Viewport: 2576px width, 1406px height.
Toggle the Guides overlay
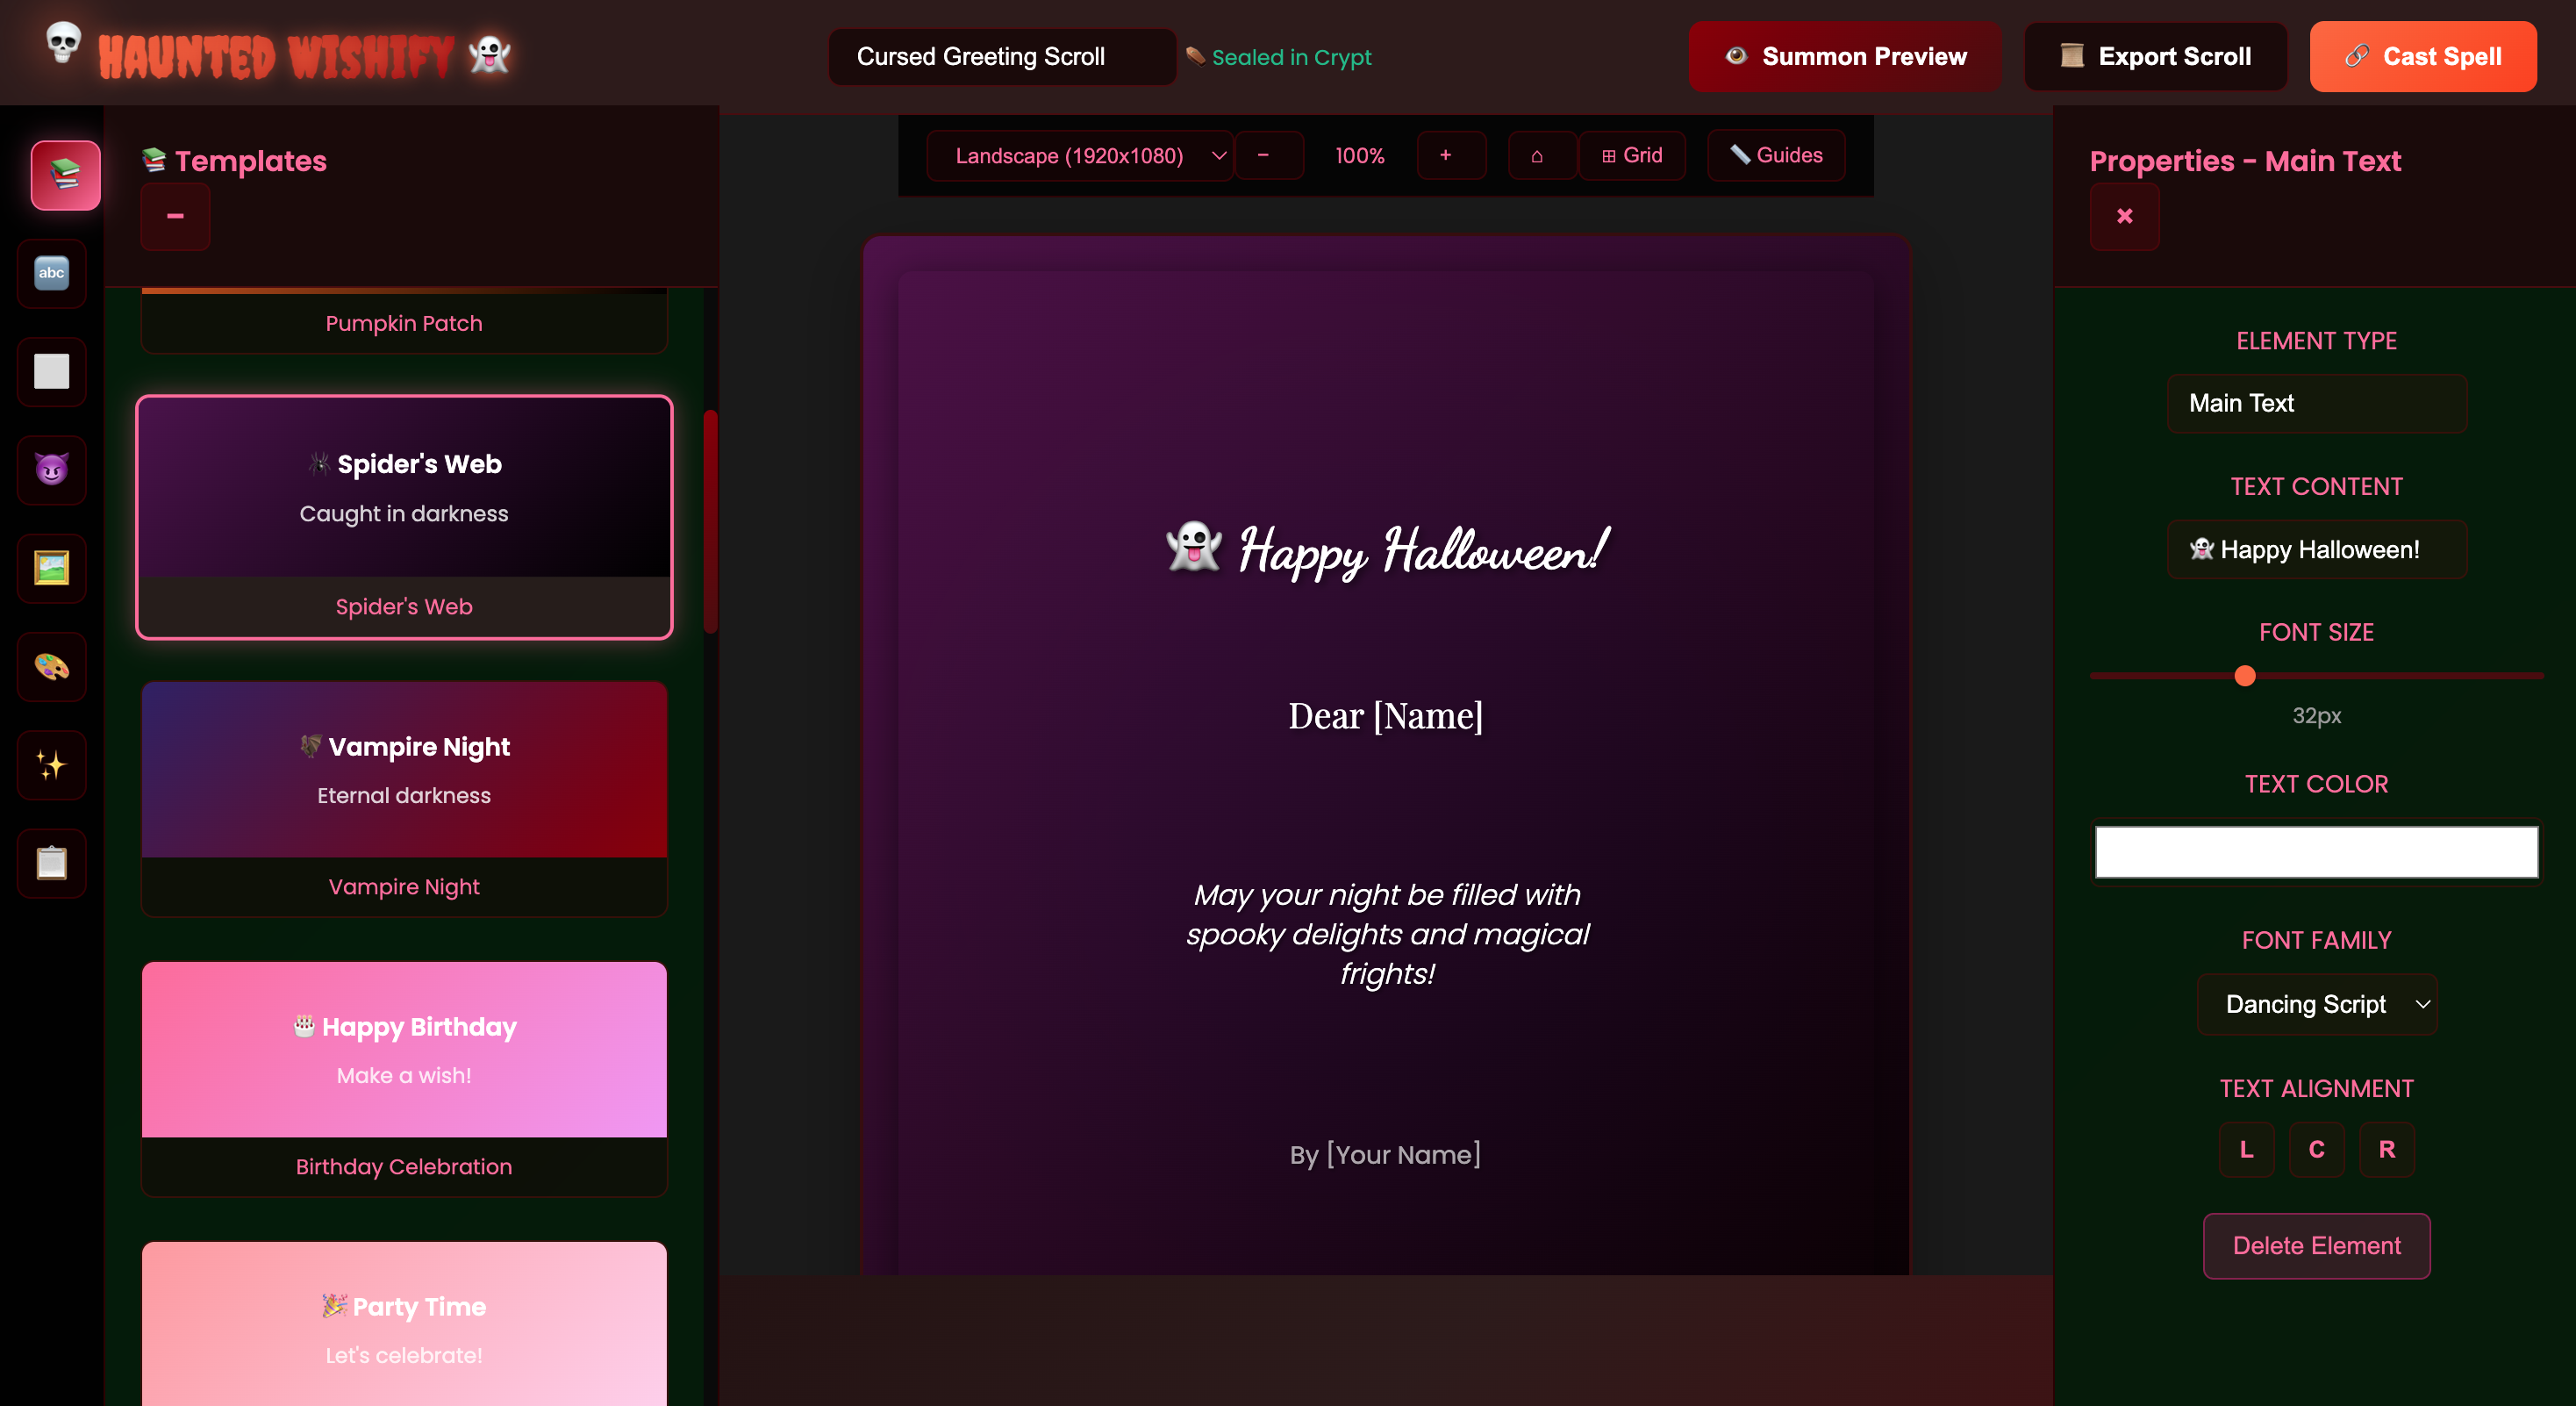click(x=1775, y=155)
